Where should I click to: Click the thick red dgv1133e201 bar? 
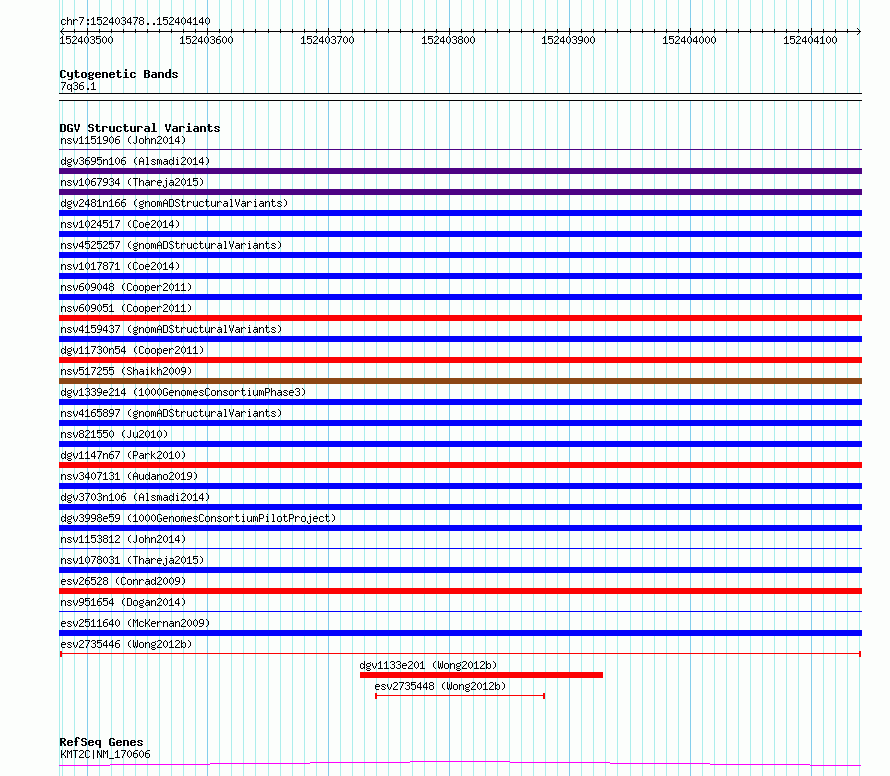click(x=481, y=675)
